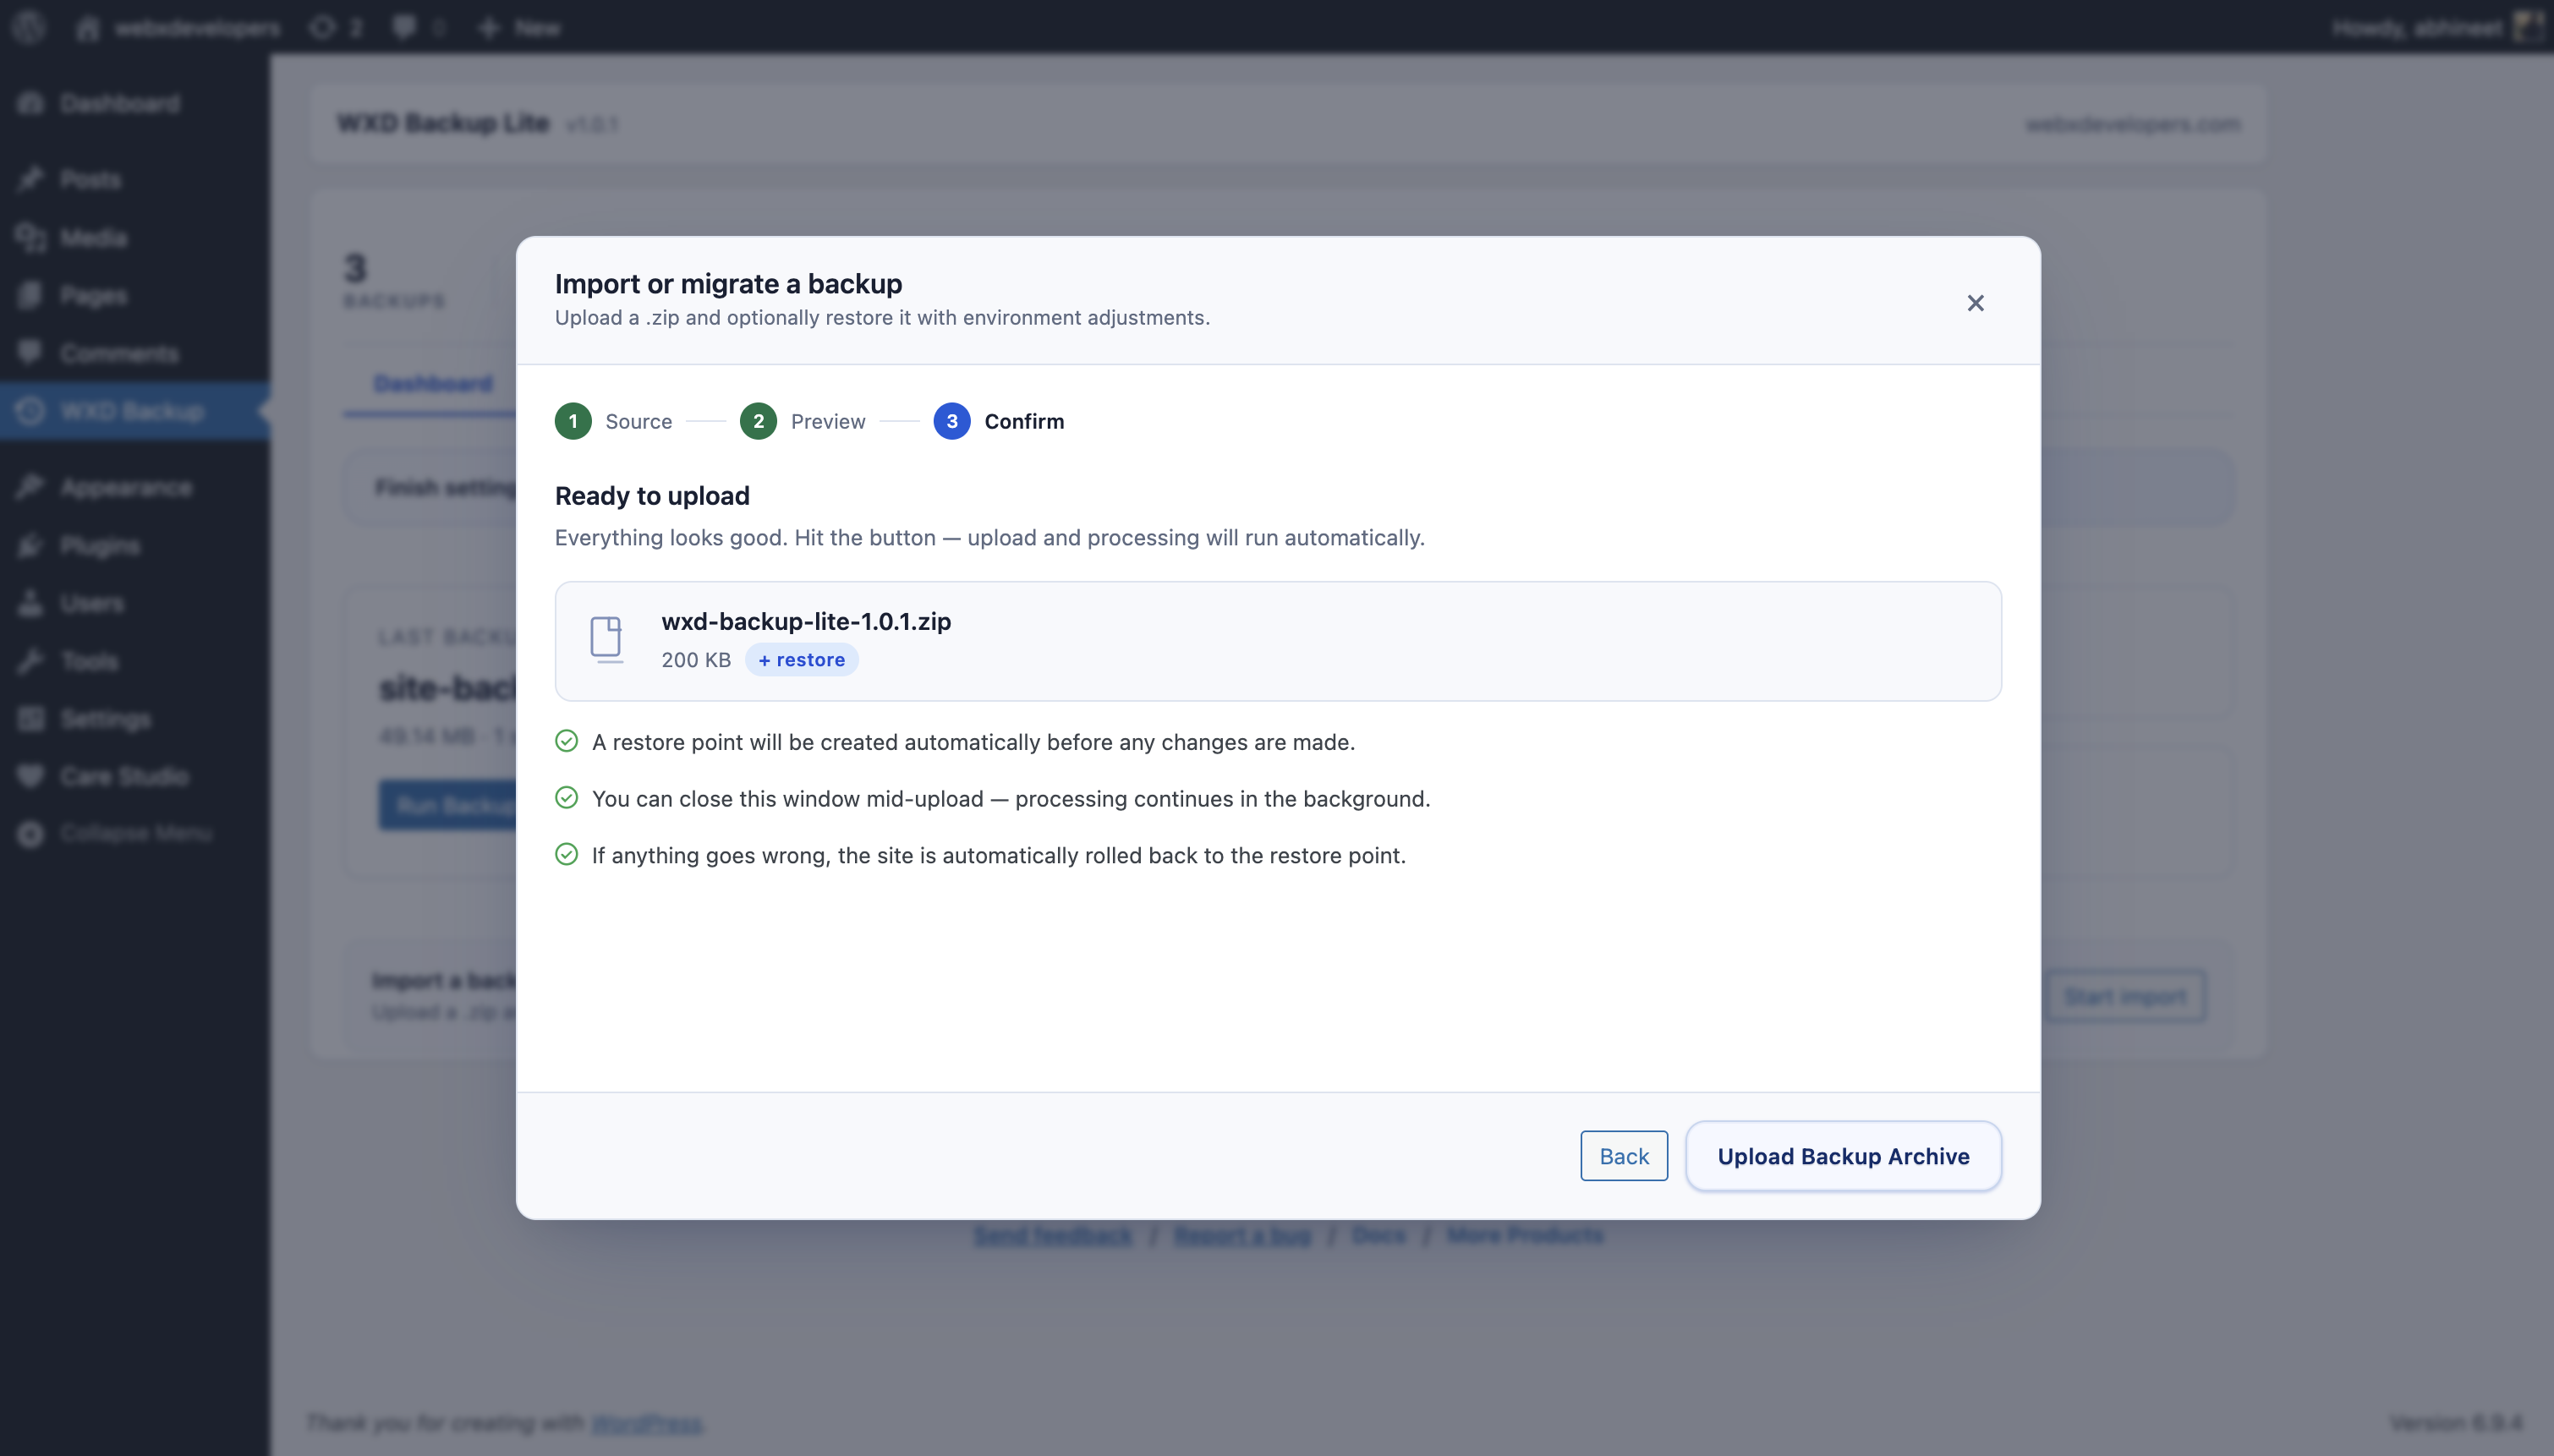Go back to the Preview step
The image size is (2554, 1456).
[1624, 1156]
